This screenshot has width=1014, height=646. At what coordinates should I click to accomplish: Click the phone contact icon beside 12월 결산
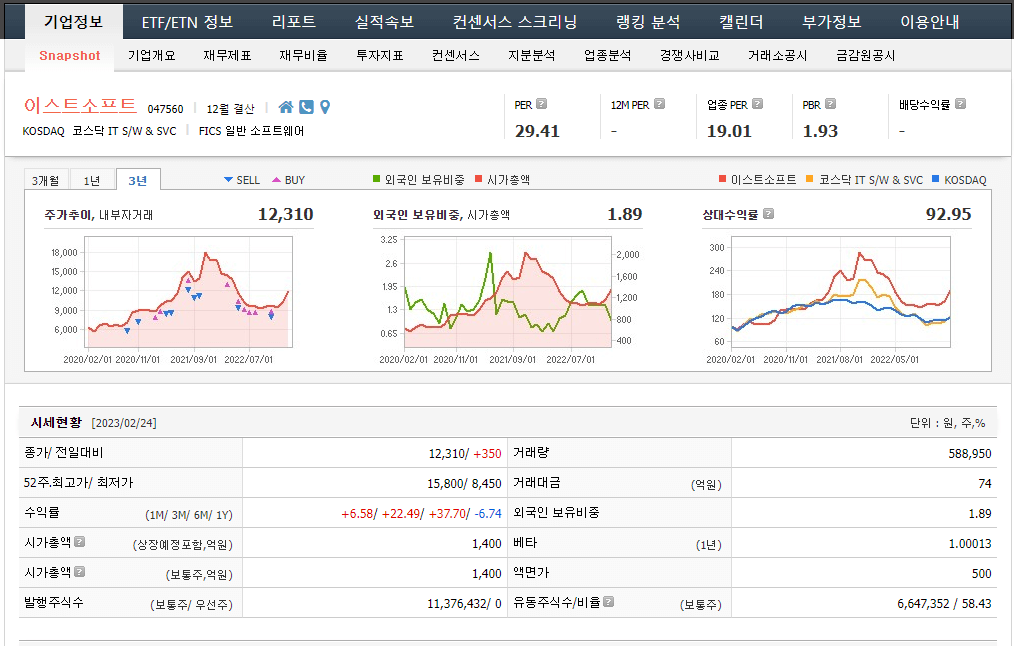(306, 107)
